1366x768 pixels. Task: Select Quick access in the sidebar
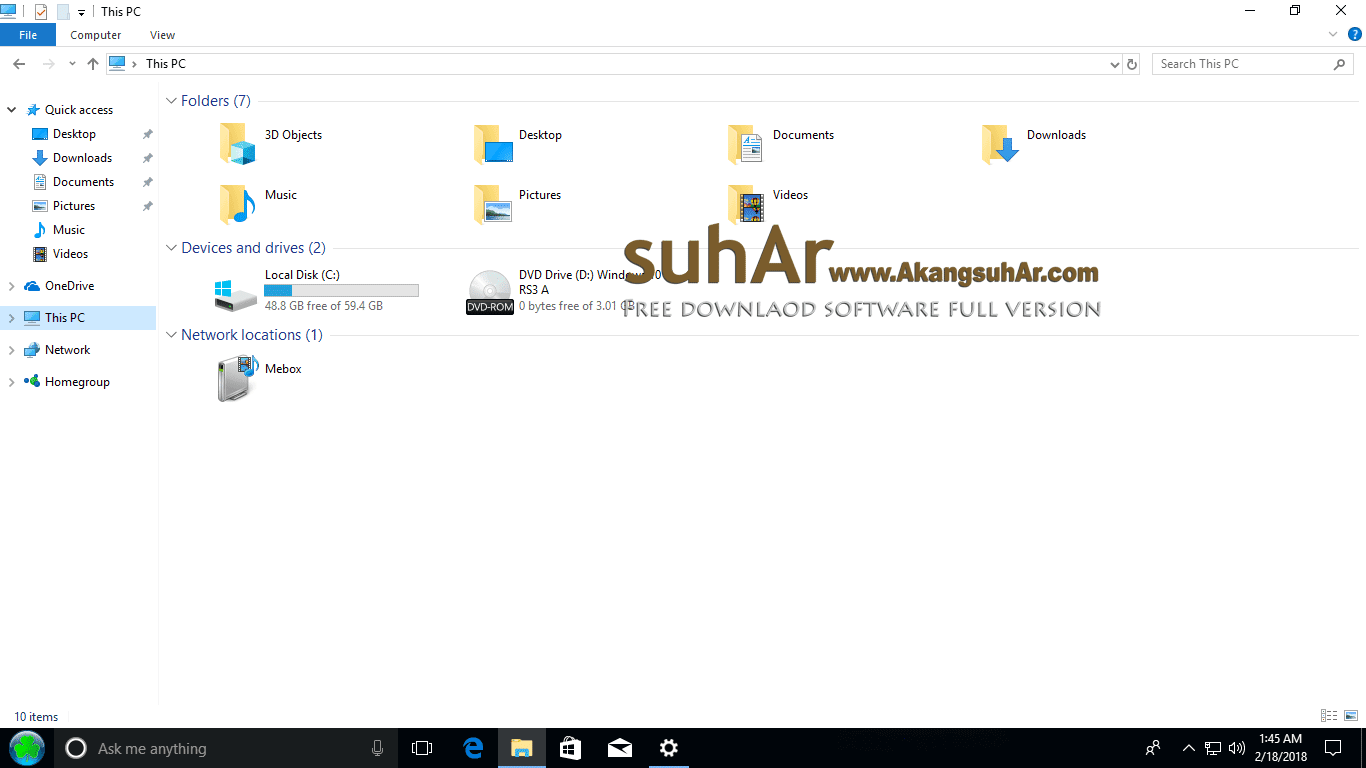tap(79, 110)
